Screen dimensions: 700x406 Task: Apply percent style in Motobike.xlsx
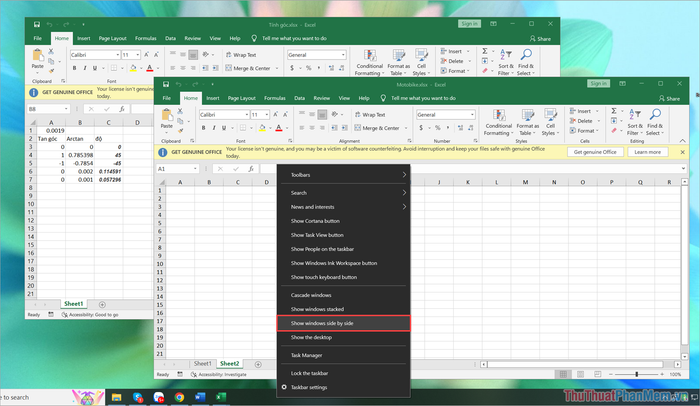pos(438,128)
